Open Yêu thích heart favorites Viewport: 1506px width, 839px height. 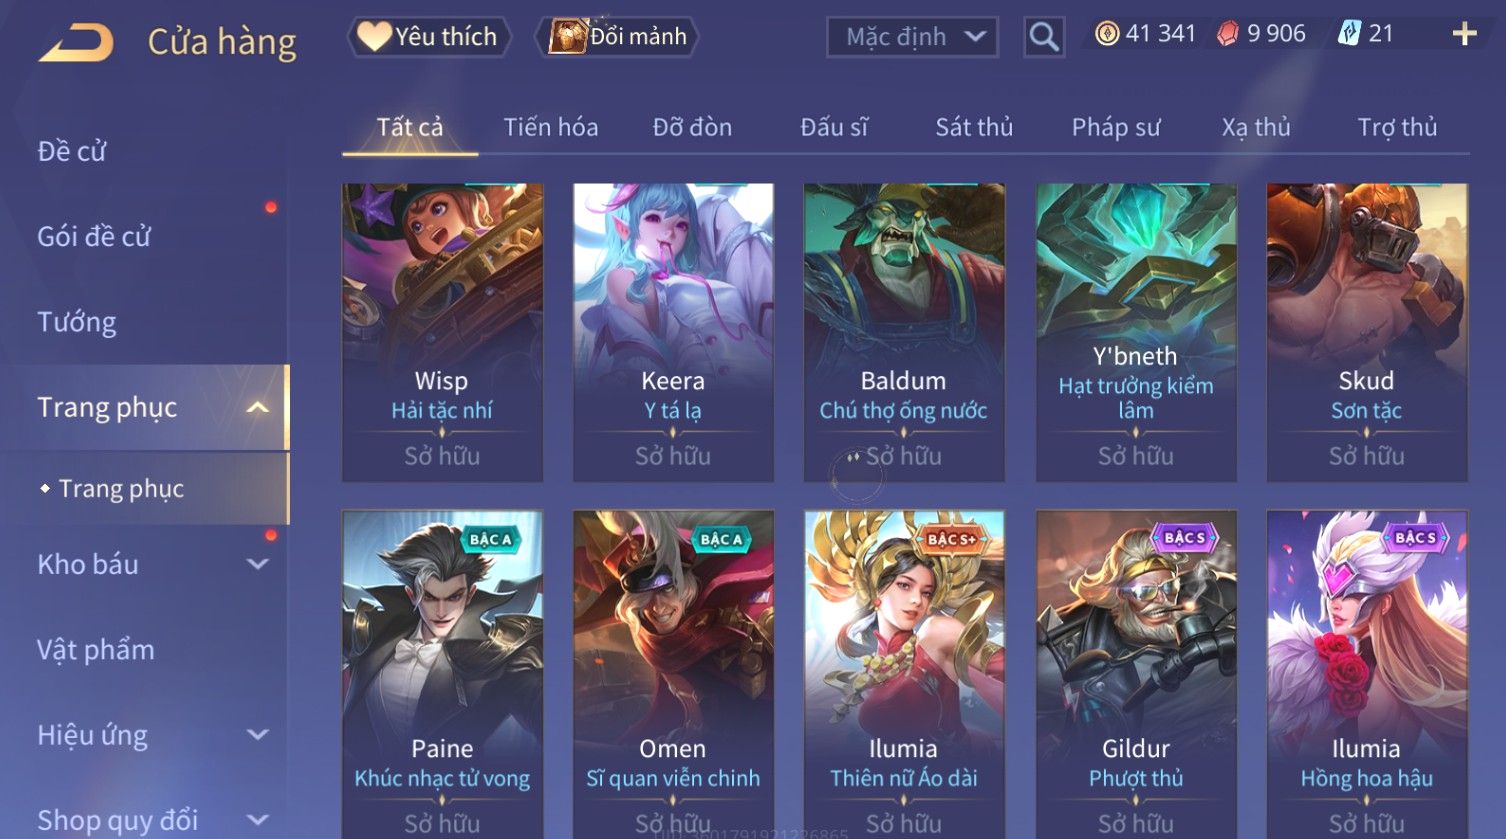tap(429, 37)
